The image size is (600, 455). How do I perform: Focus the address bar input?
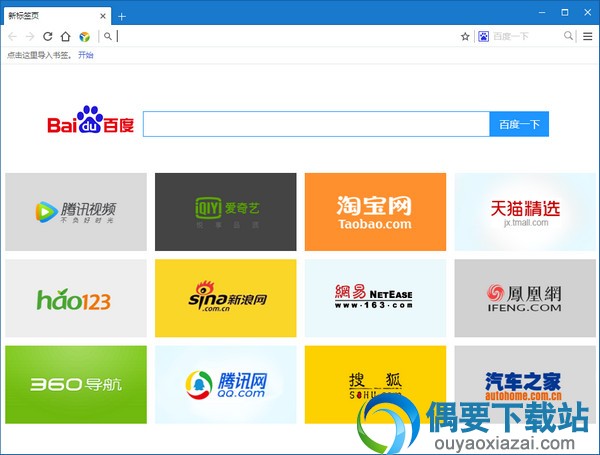pos(287,37)
